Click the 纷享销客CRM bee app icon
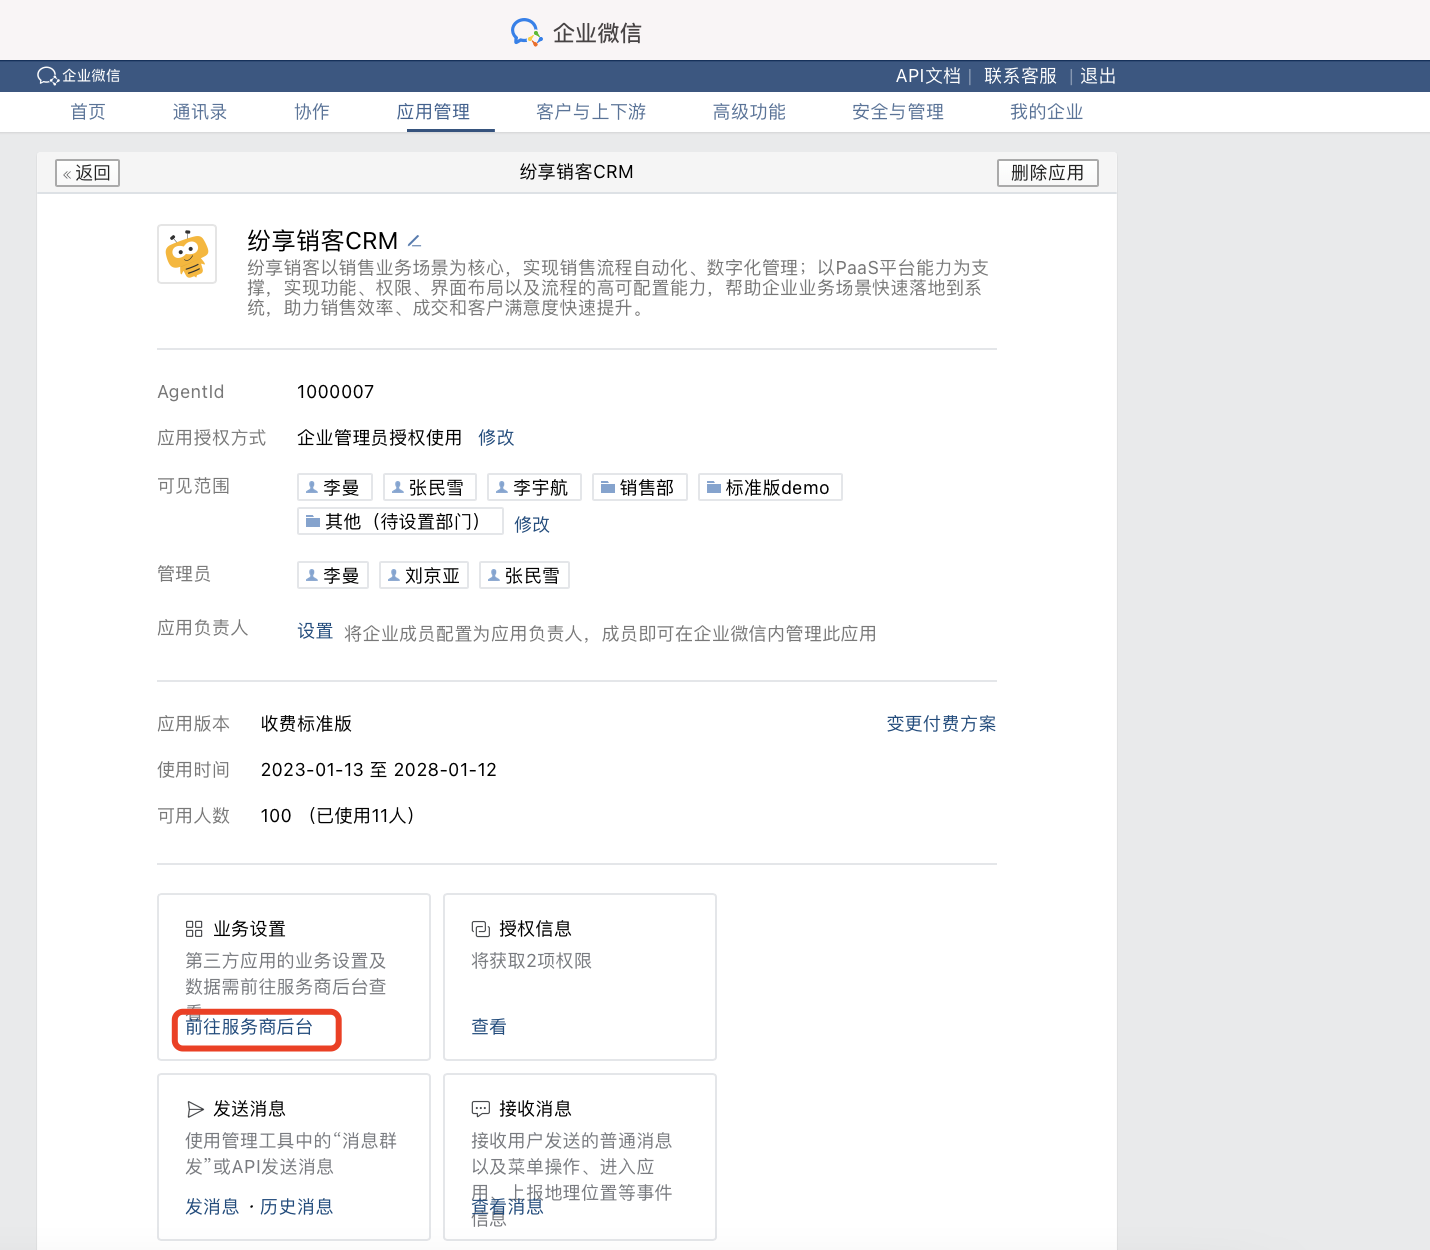This screenshot has height=1250, width=1430. pos(187,254)
